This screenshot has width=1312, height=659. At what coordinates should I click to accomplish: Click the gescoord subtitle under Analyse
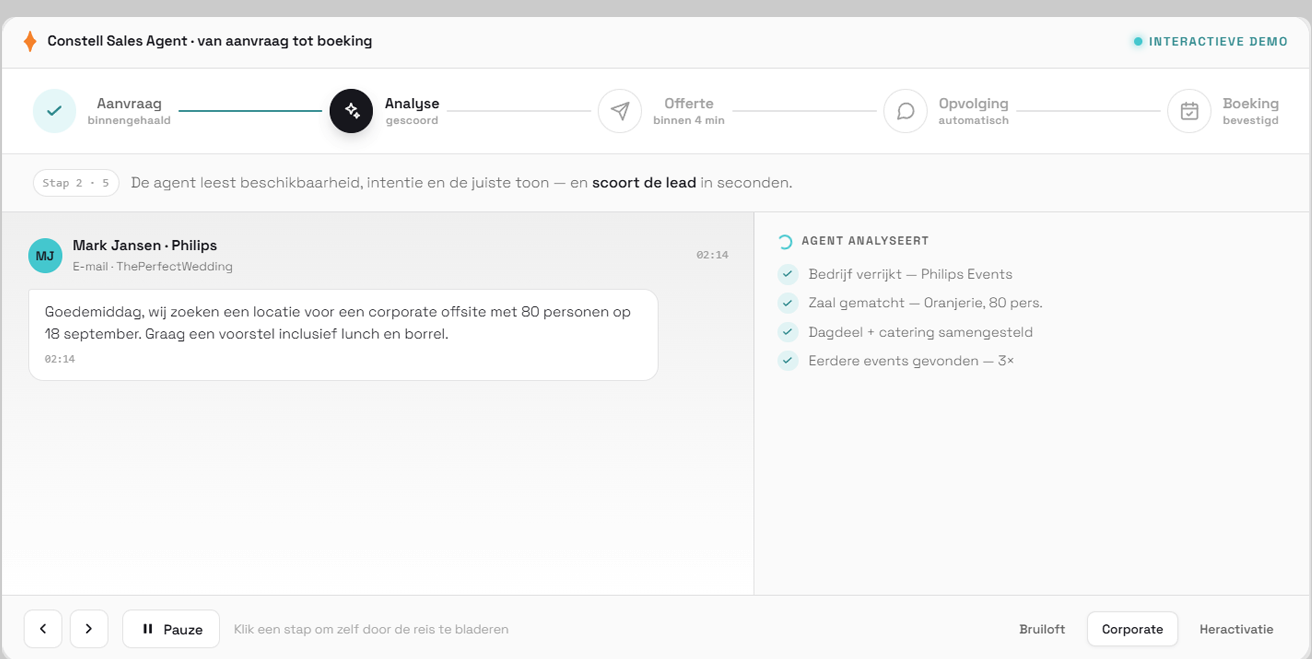412,121
